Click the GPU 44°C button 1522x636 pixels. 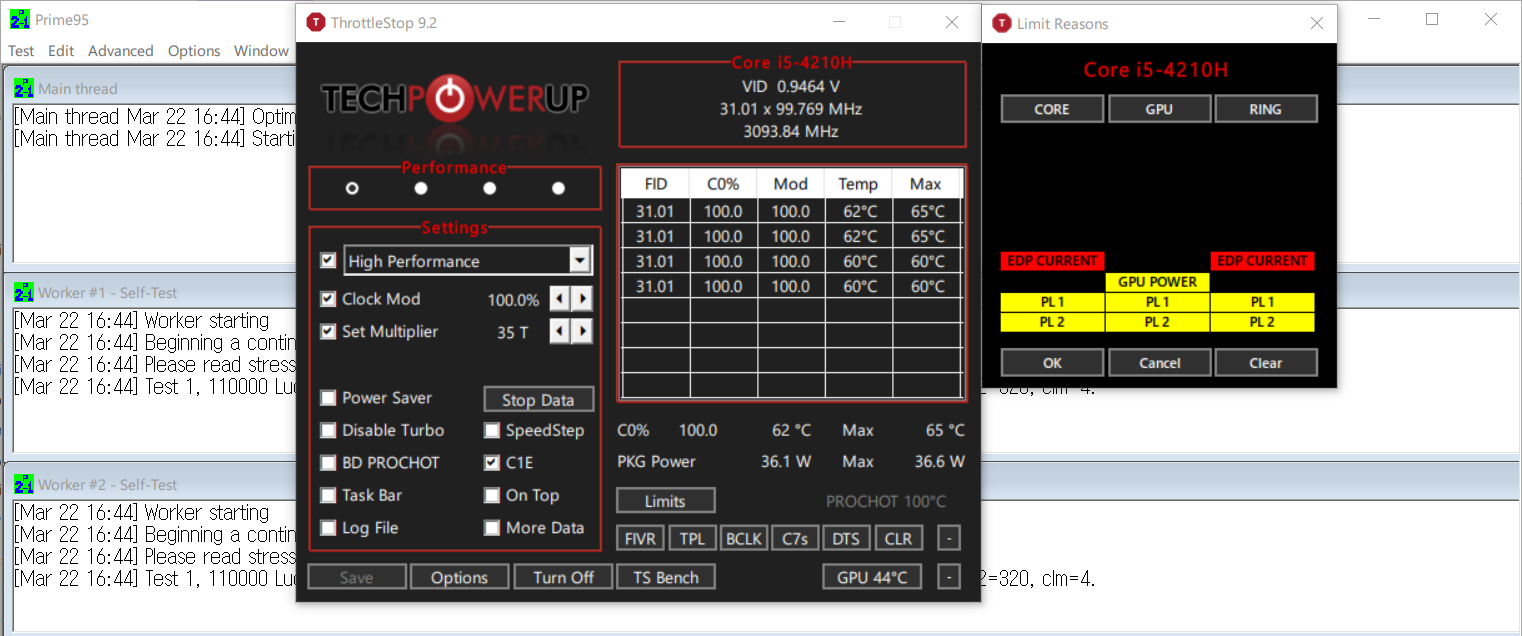pos(872,577)
